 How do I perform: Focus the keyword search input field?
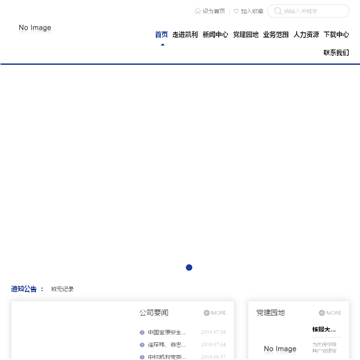(x=309, y=11)
